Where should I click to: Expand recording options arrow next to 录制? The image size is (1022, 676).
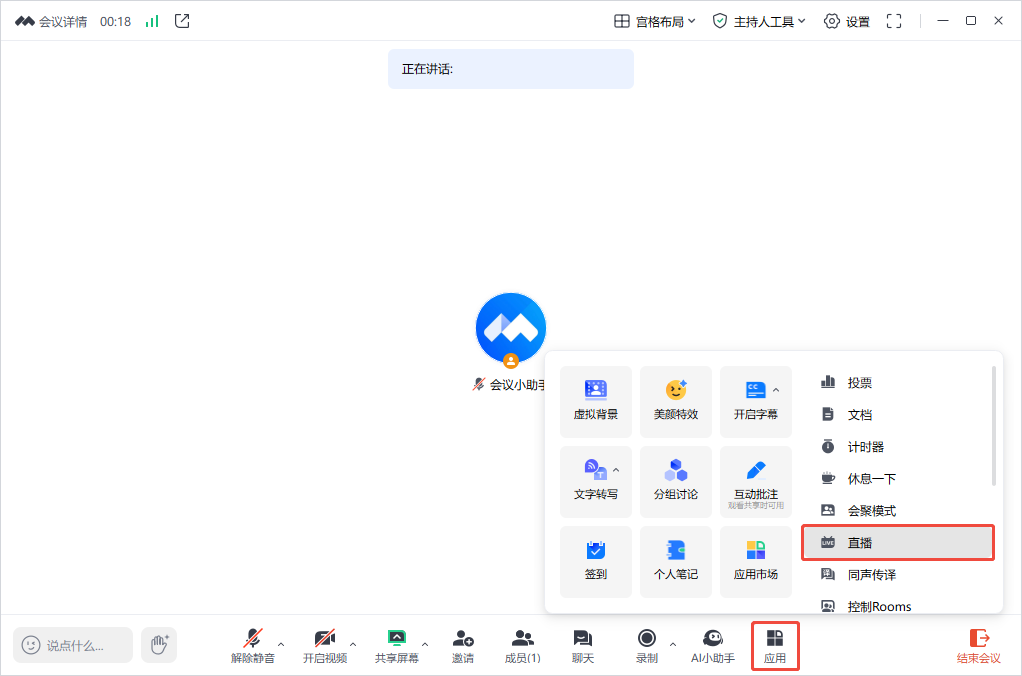point(673,644)
